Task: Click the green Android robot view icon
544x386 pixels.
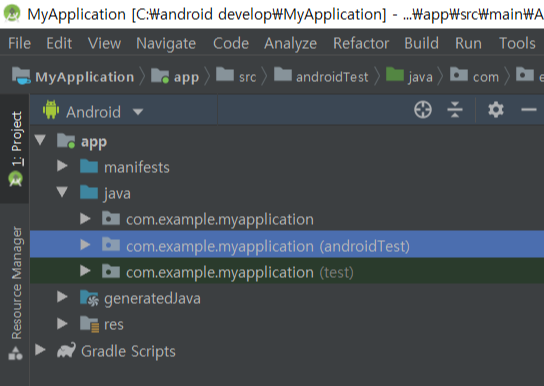Action: 51,110
